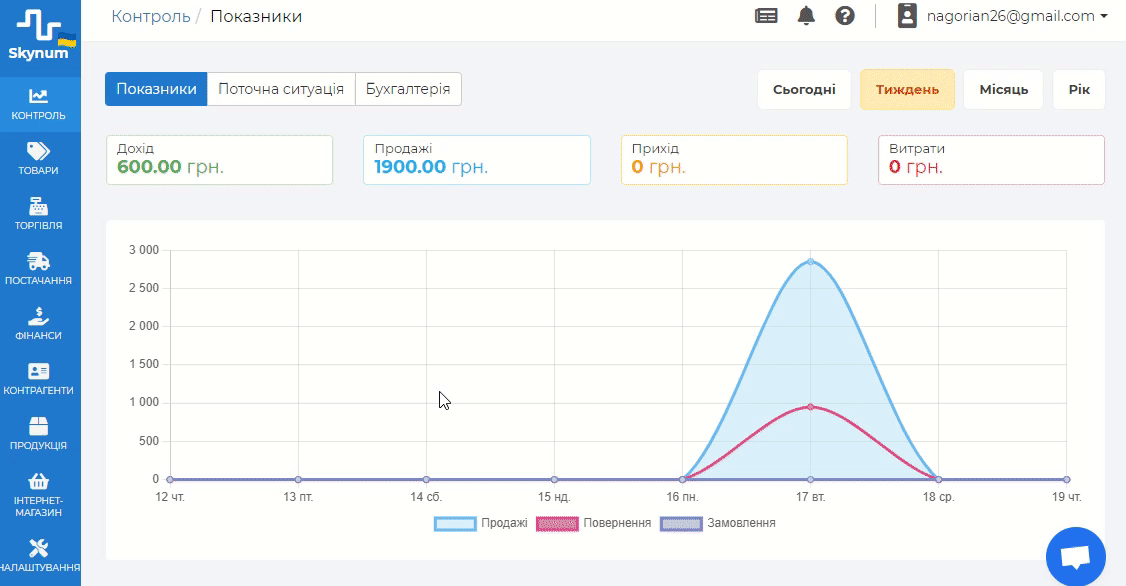Switch to the Бухгалтерія tab
Viewport: 1126px width, 586px height.
[408, 89]
